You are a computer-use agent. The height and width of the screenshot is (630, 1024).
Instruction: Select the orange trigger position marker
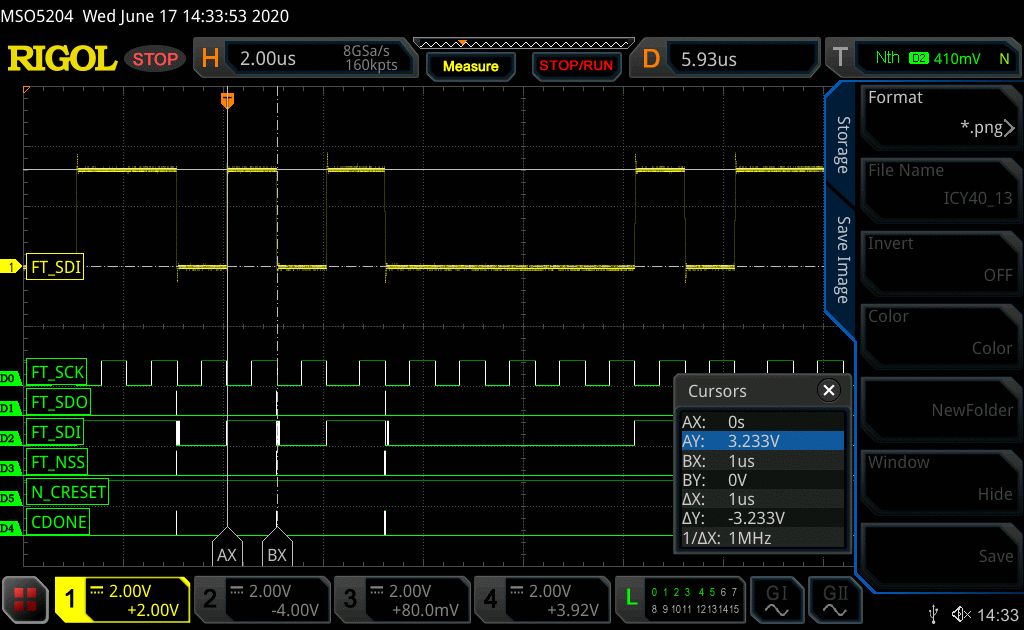click(x=227, y=99)
